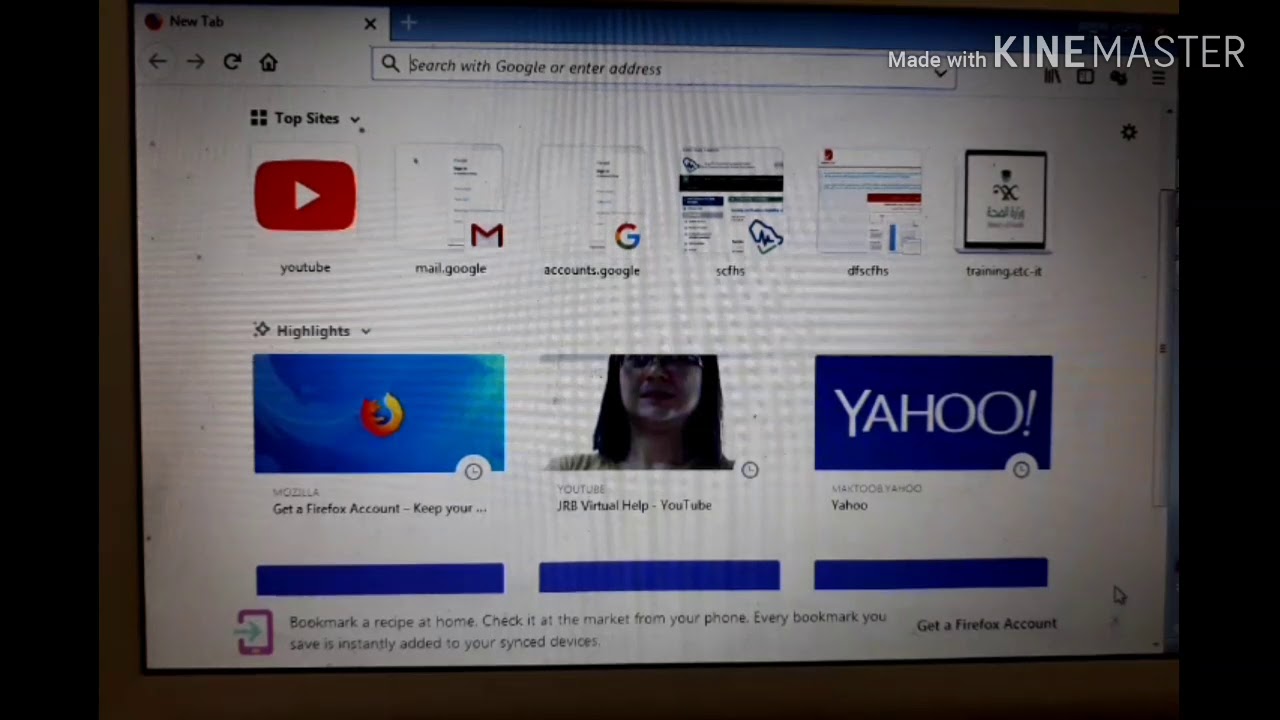This screenshot has width=1280, height=720.
Task: Open the youtube top site tile
Action: (305, 211)
